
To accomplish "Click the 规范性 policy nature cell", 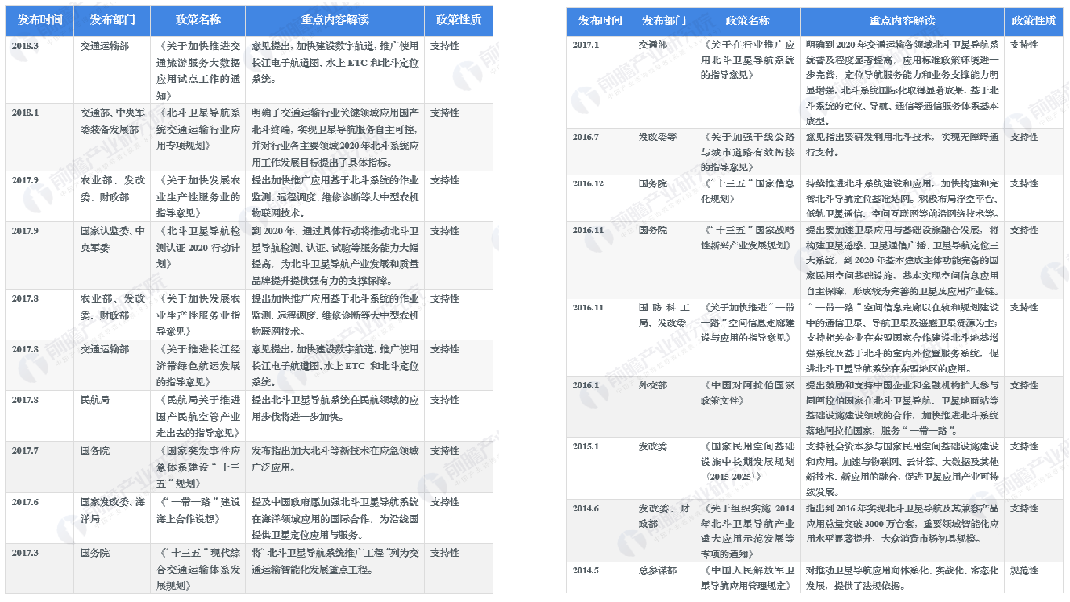I will pyautogui.click(x=1024, y=571).
